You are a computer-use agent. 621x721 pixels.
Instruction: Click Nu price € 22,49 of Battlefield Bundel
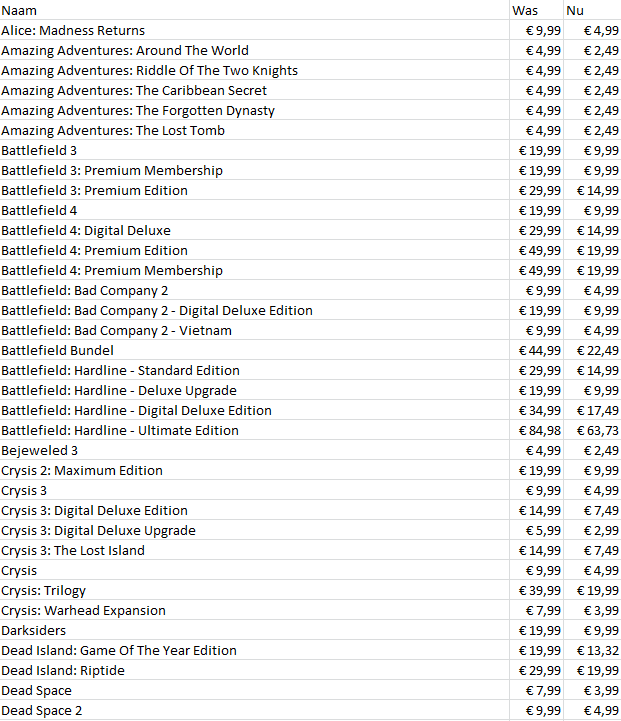(x=593, y=350)
